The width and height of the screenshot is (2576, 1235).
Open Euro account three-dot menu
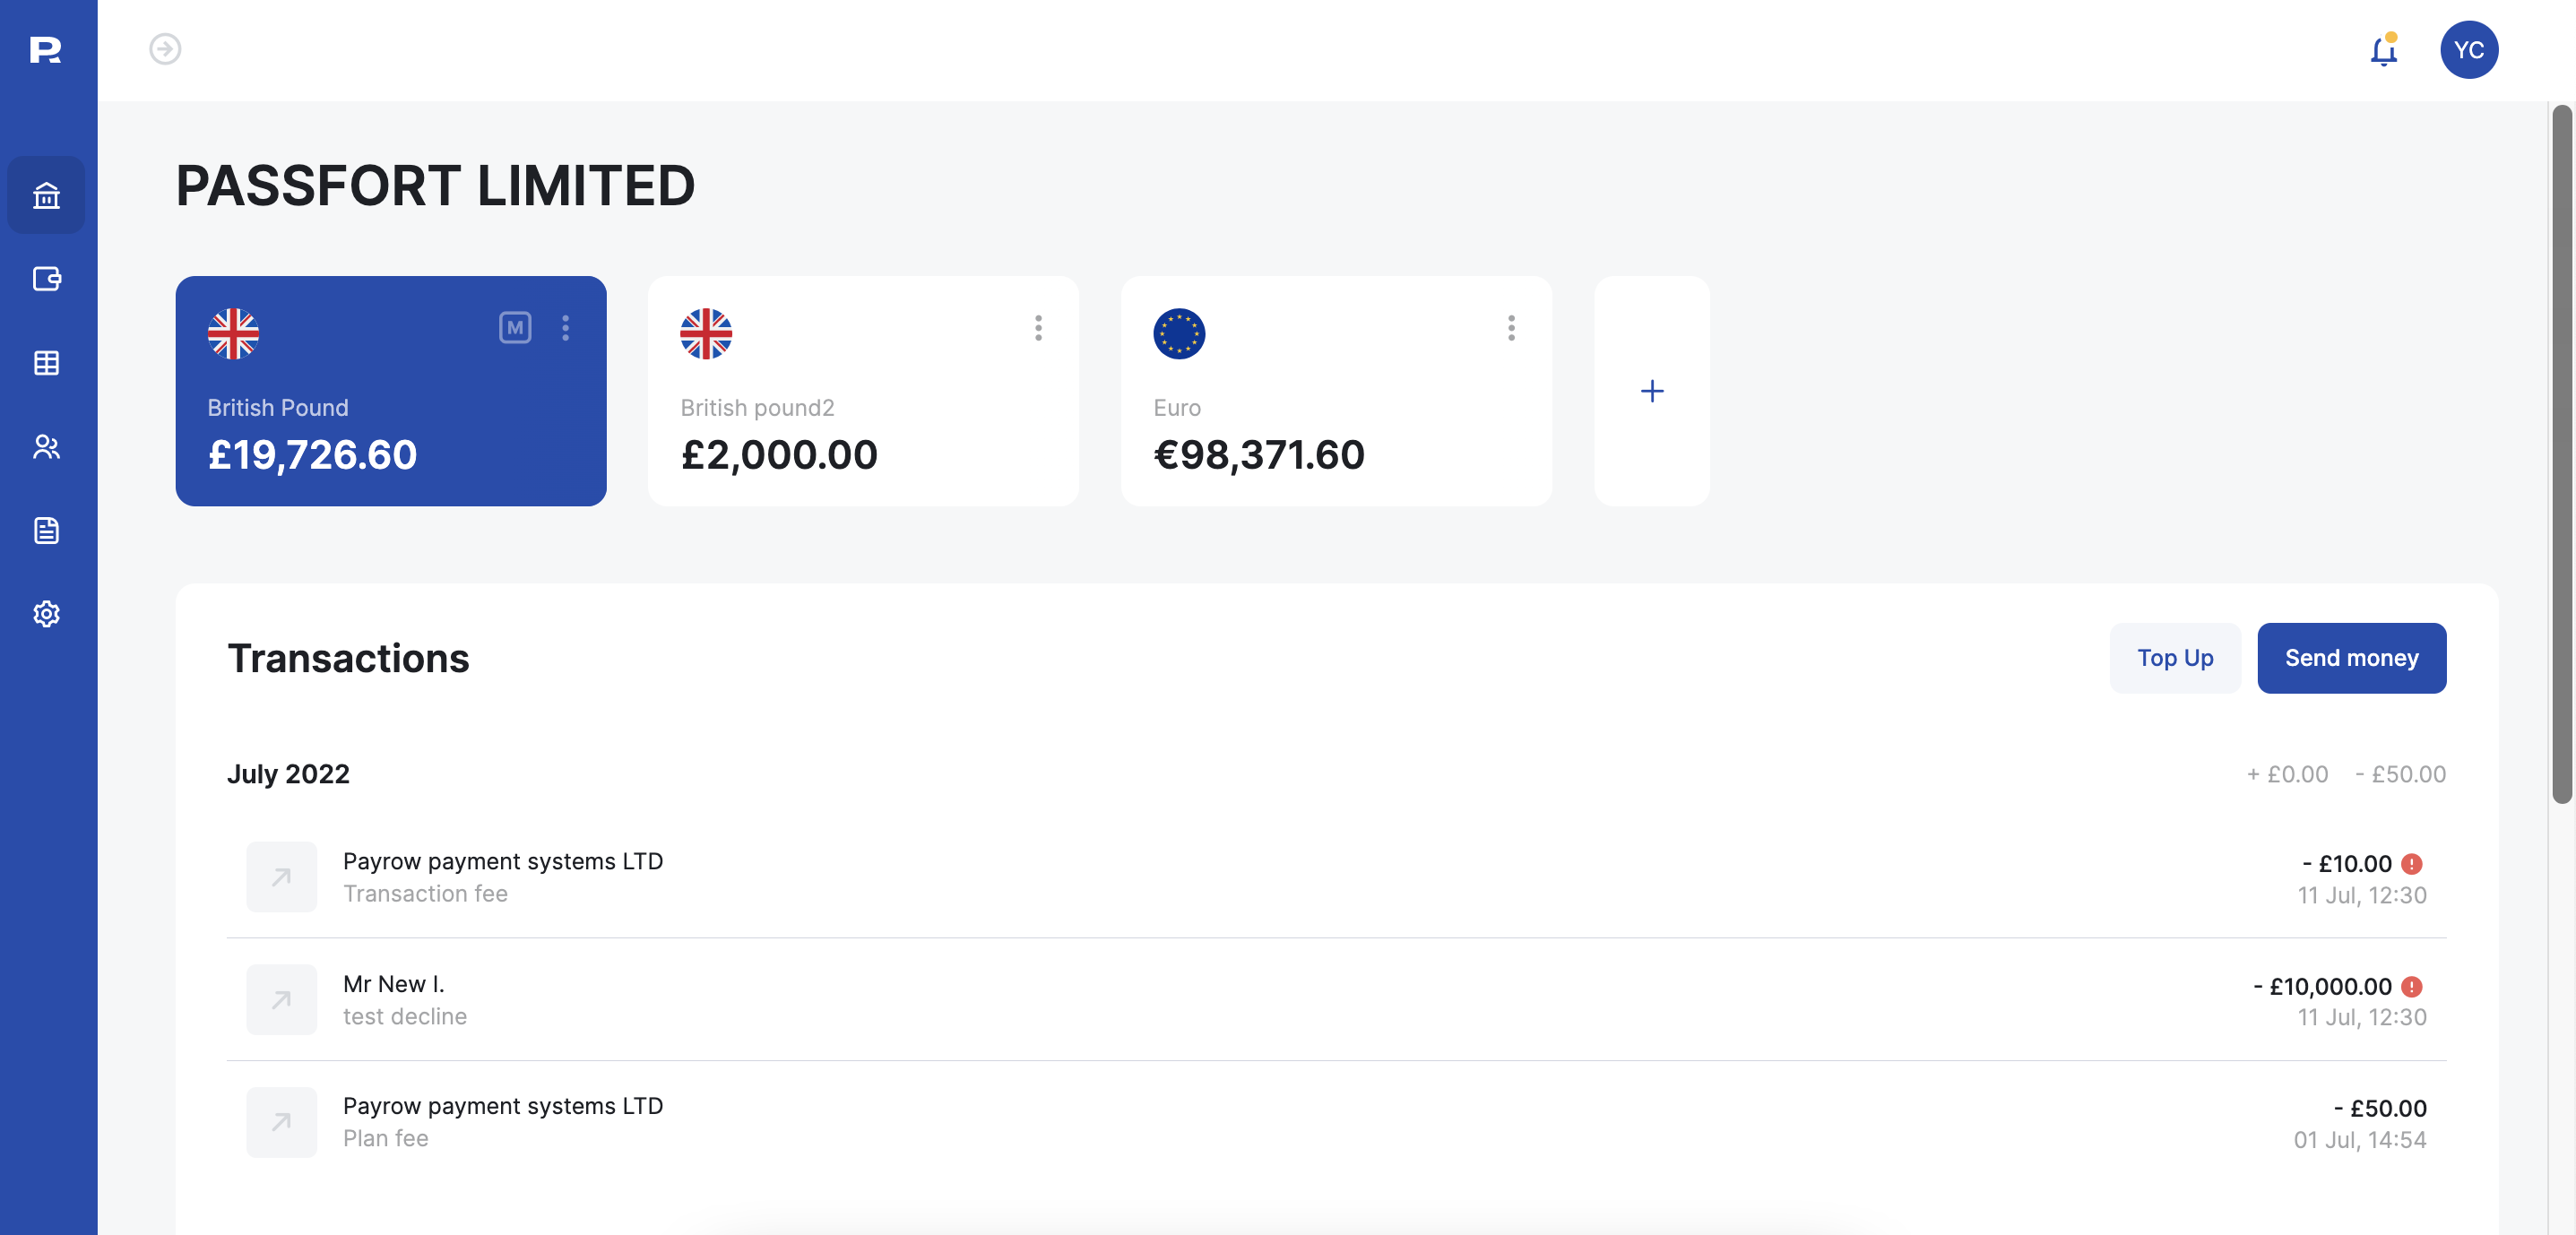(x=1511, y=328)
